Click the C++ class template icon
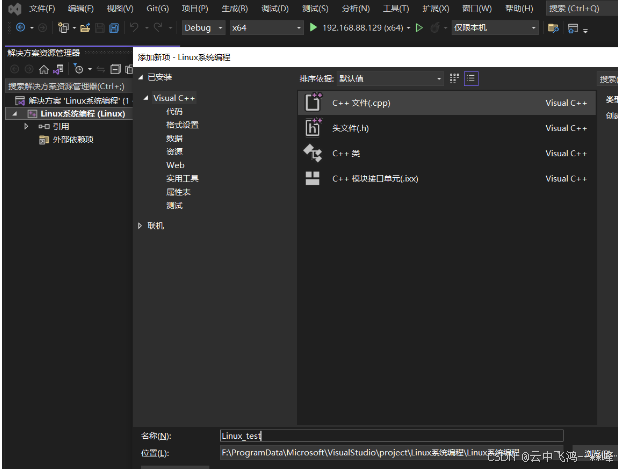 [x=313, y=153]
